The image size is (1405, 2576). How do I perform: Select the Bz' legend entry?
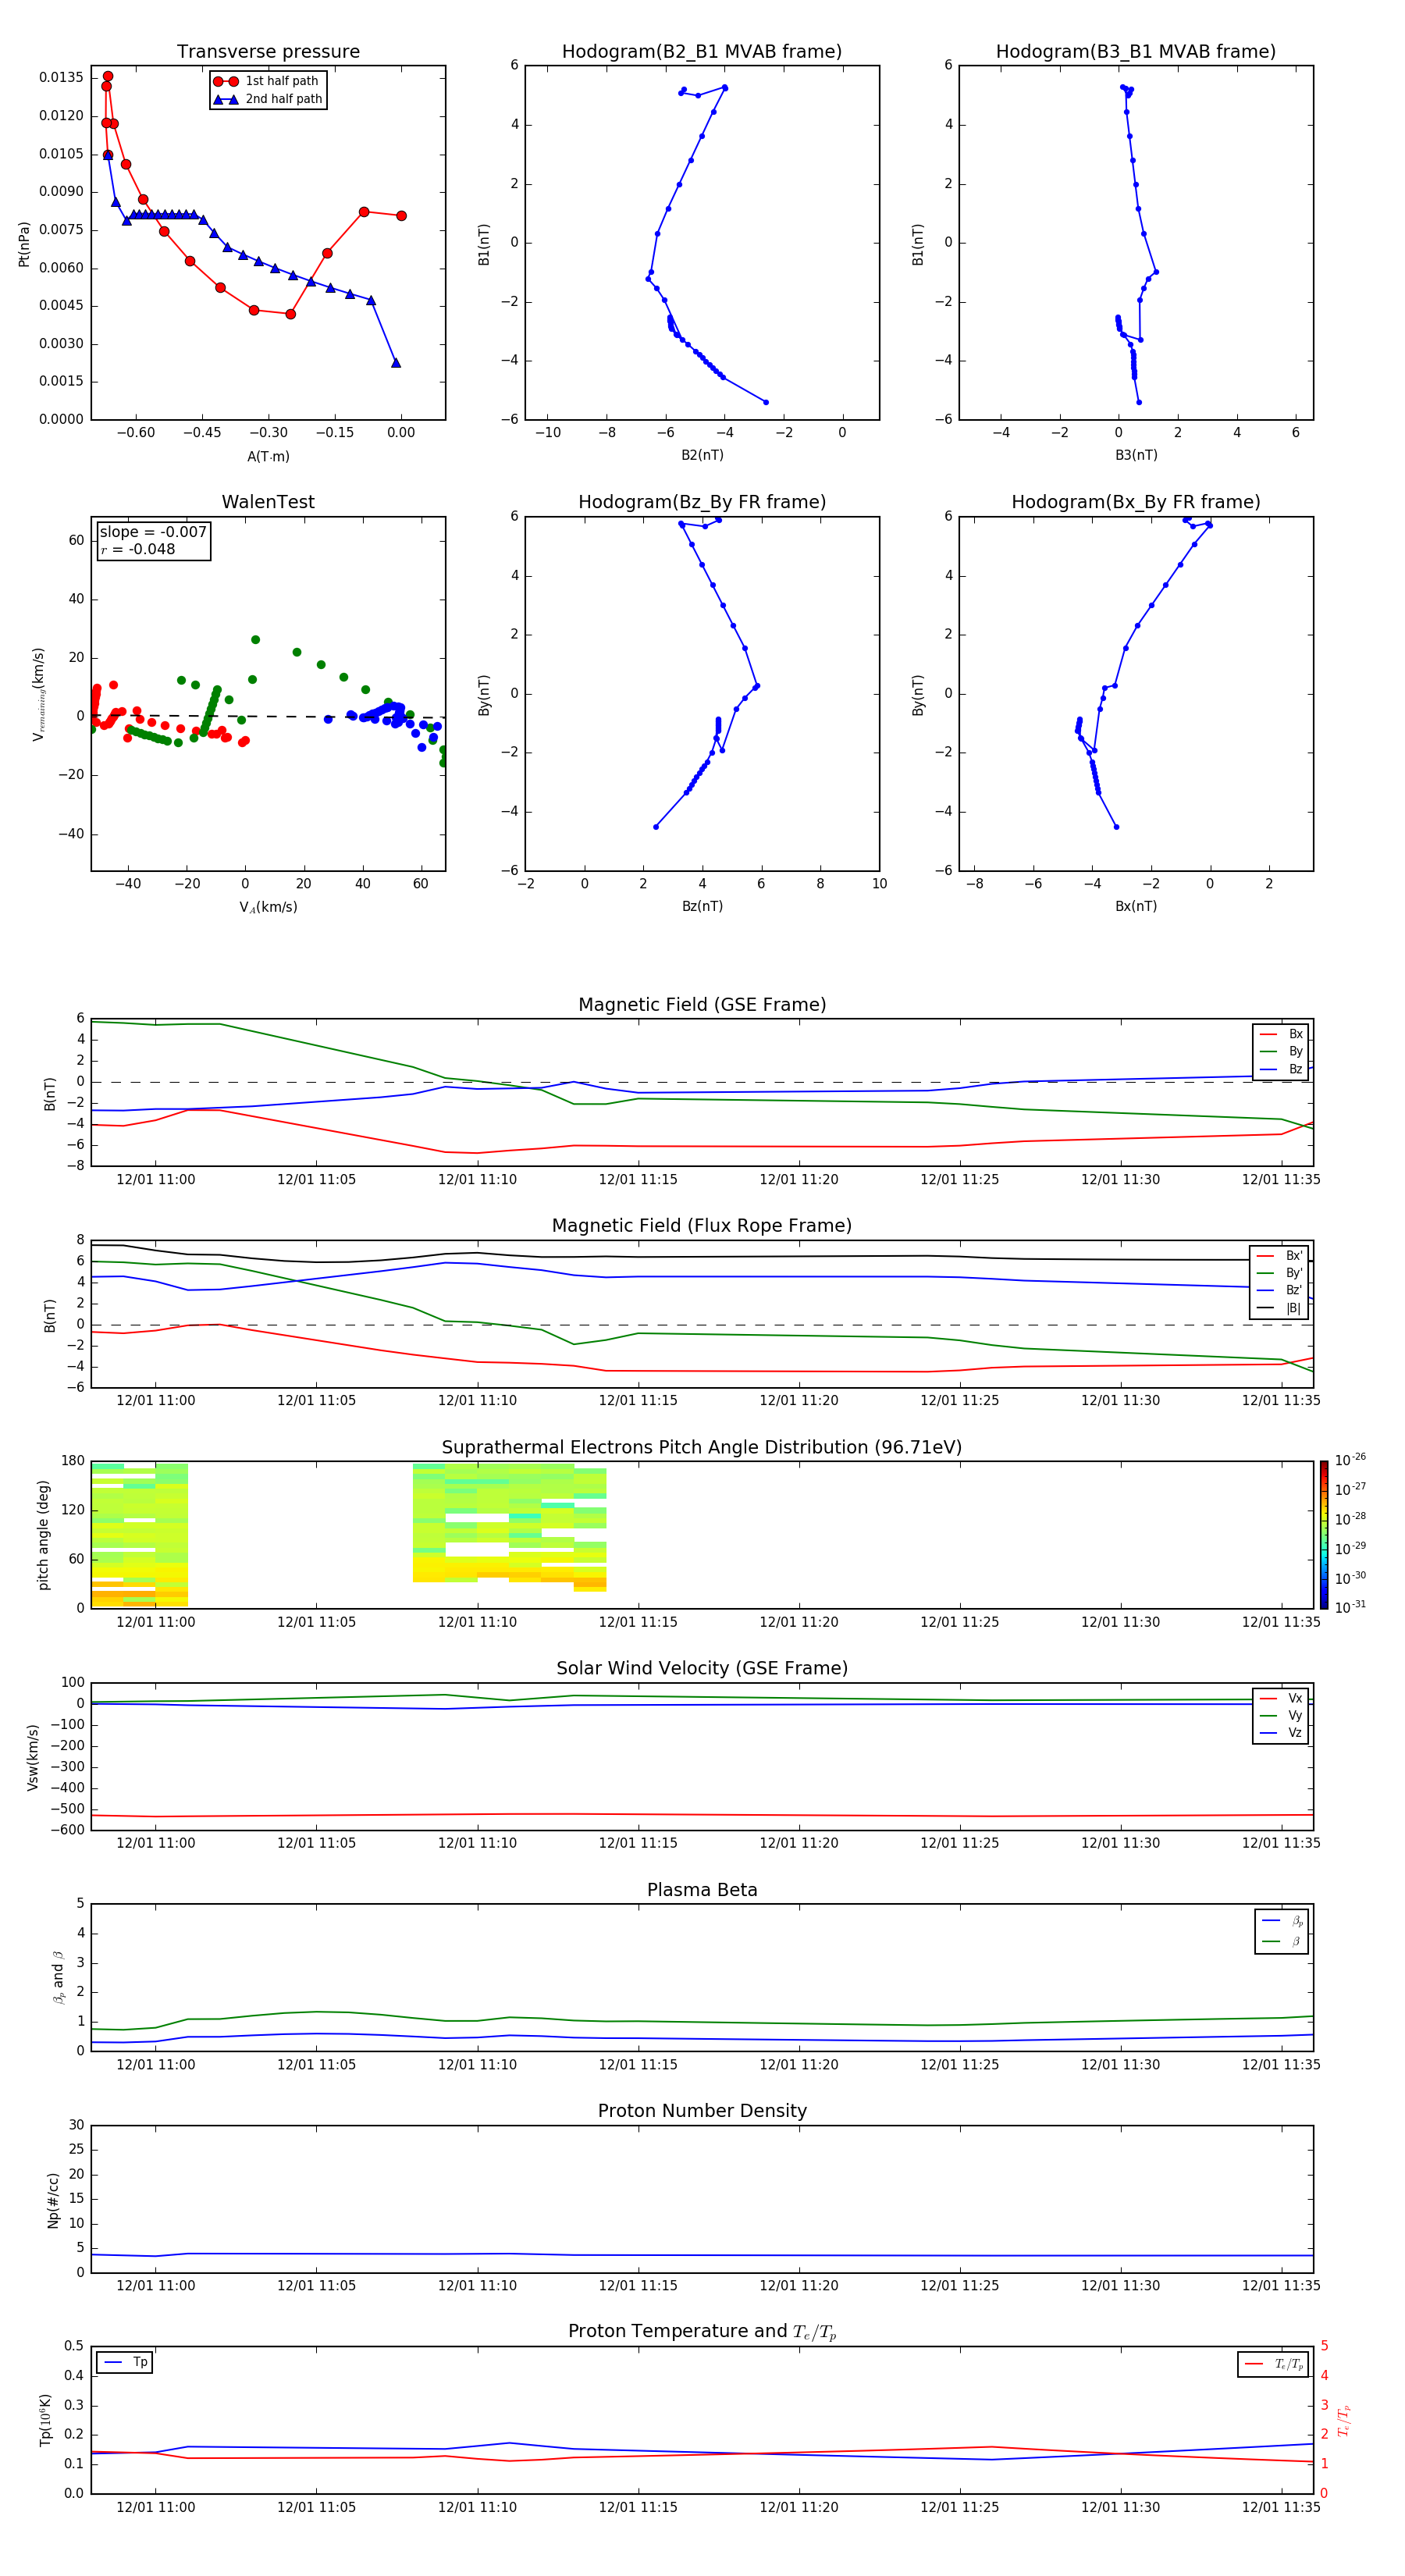click(1280, 1290)
